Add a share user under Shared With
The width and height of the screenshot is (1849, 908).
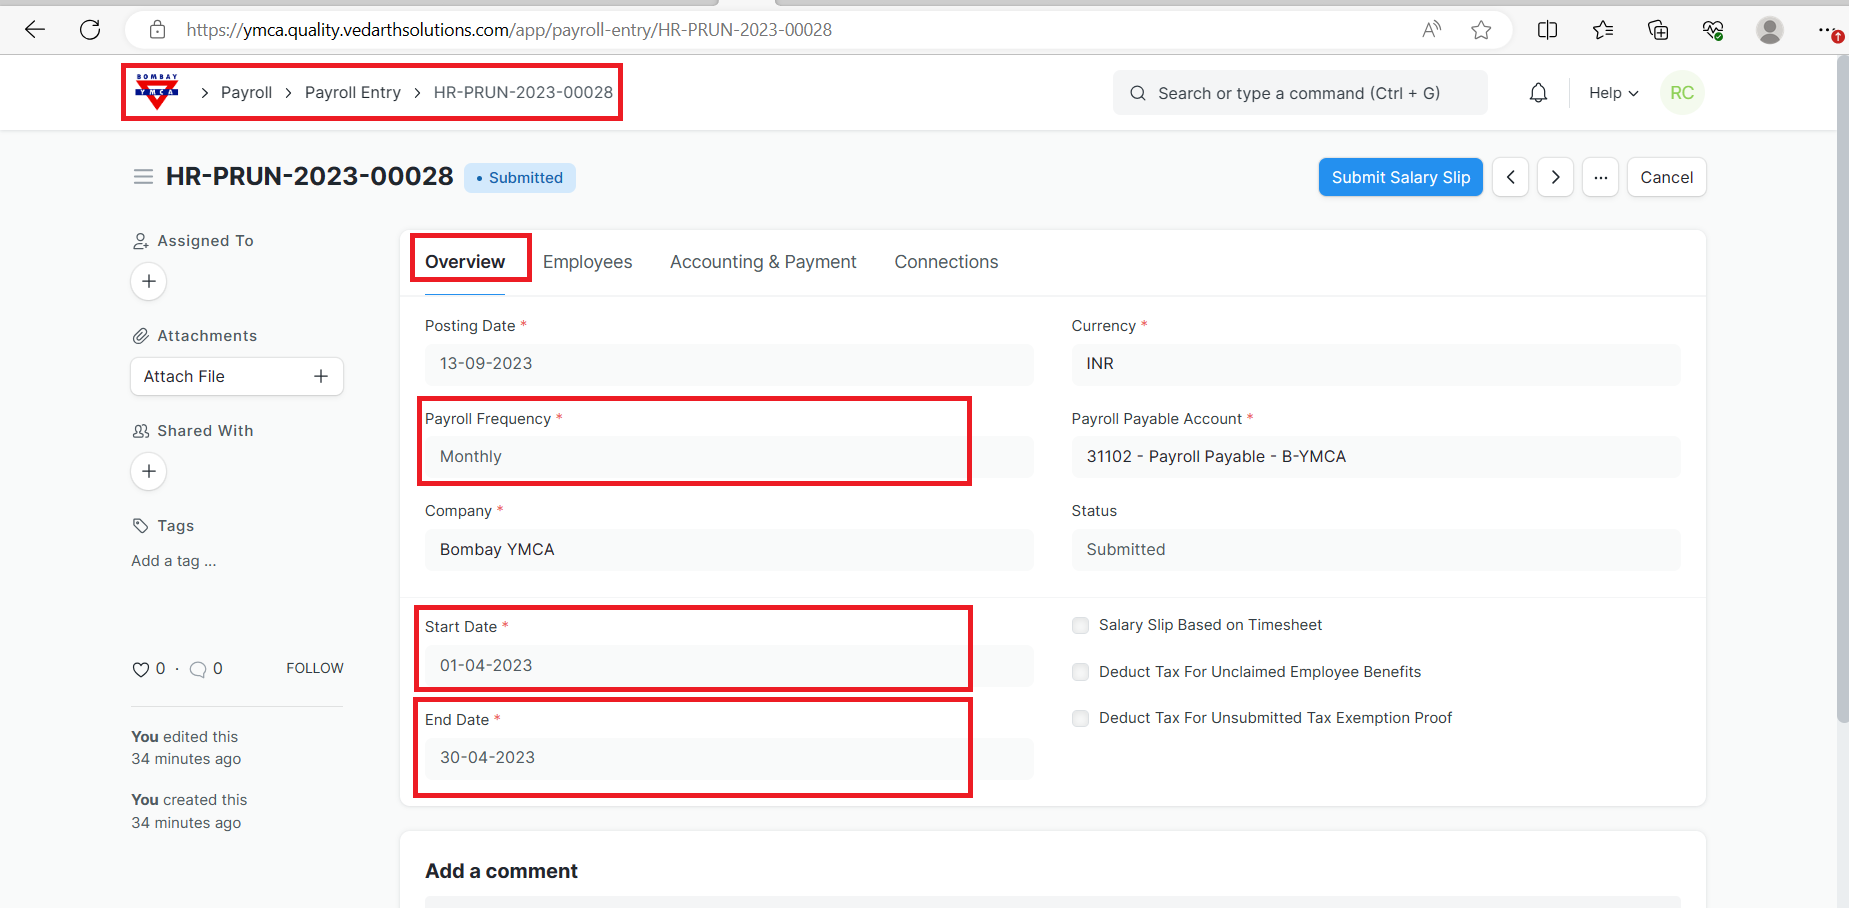(149, 471)
